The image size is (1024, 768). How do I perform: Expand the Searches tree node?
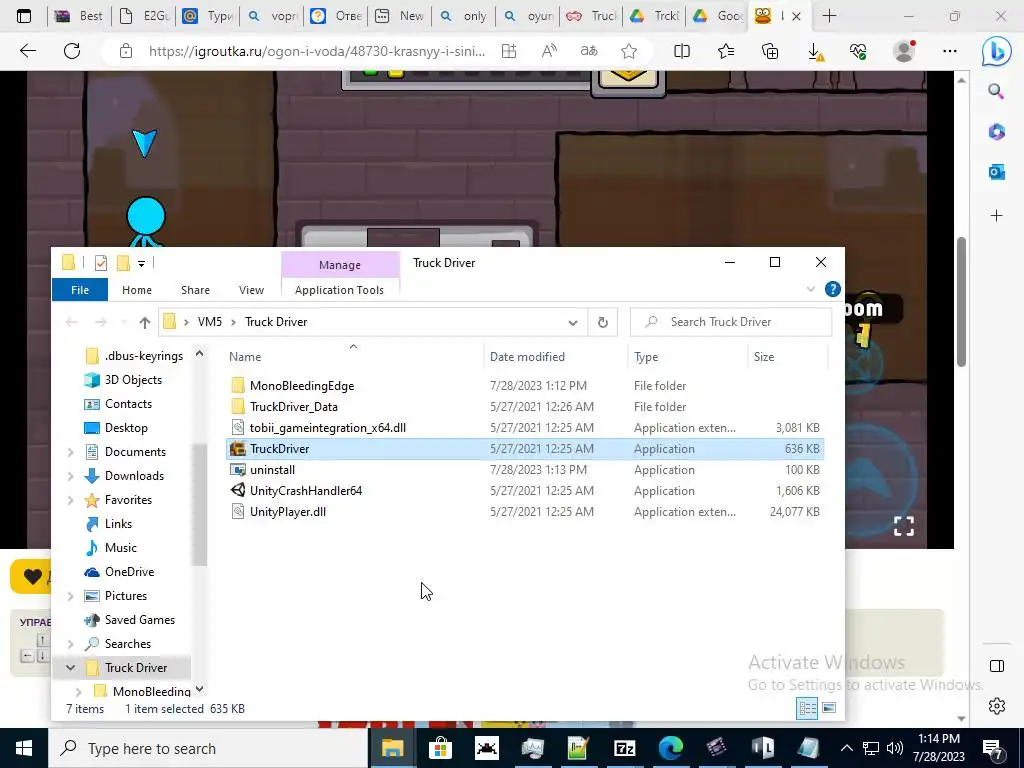(71, 644)
